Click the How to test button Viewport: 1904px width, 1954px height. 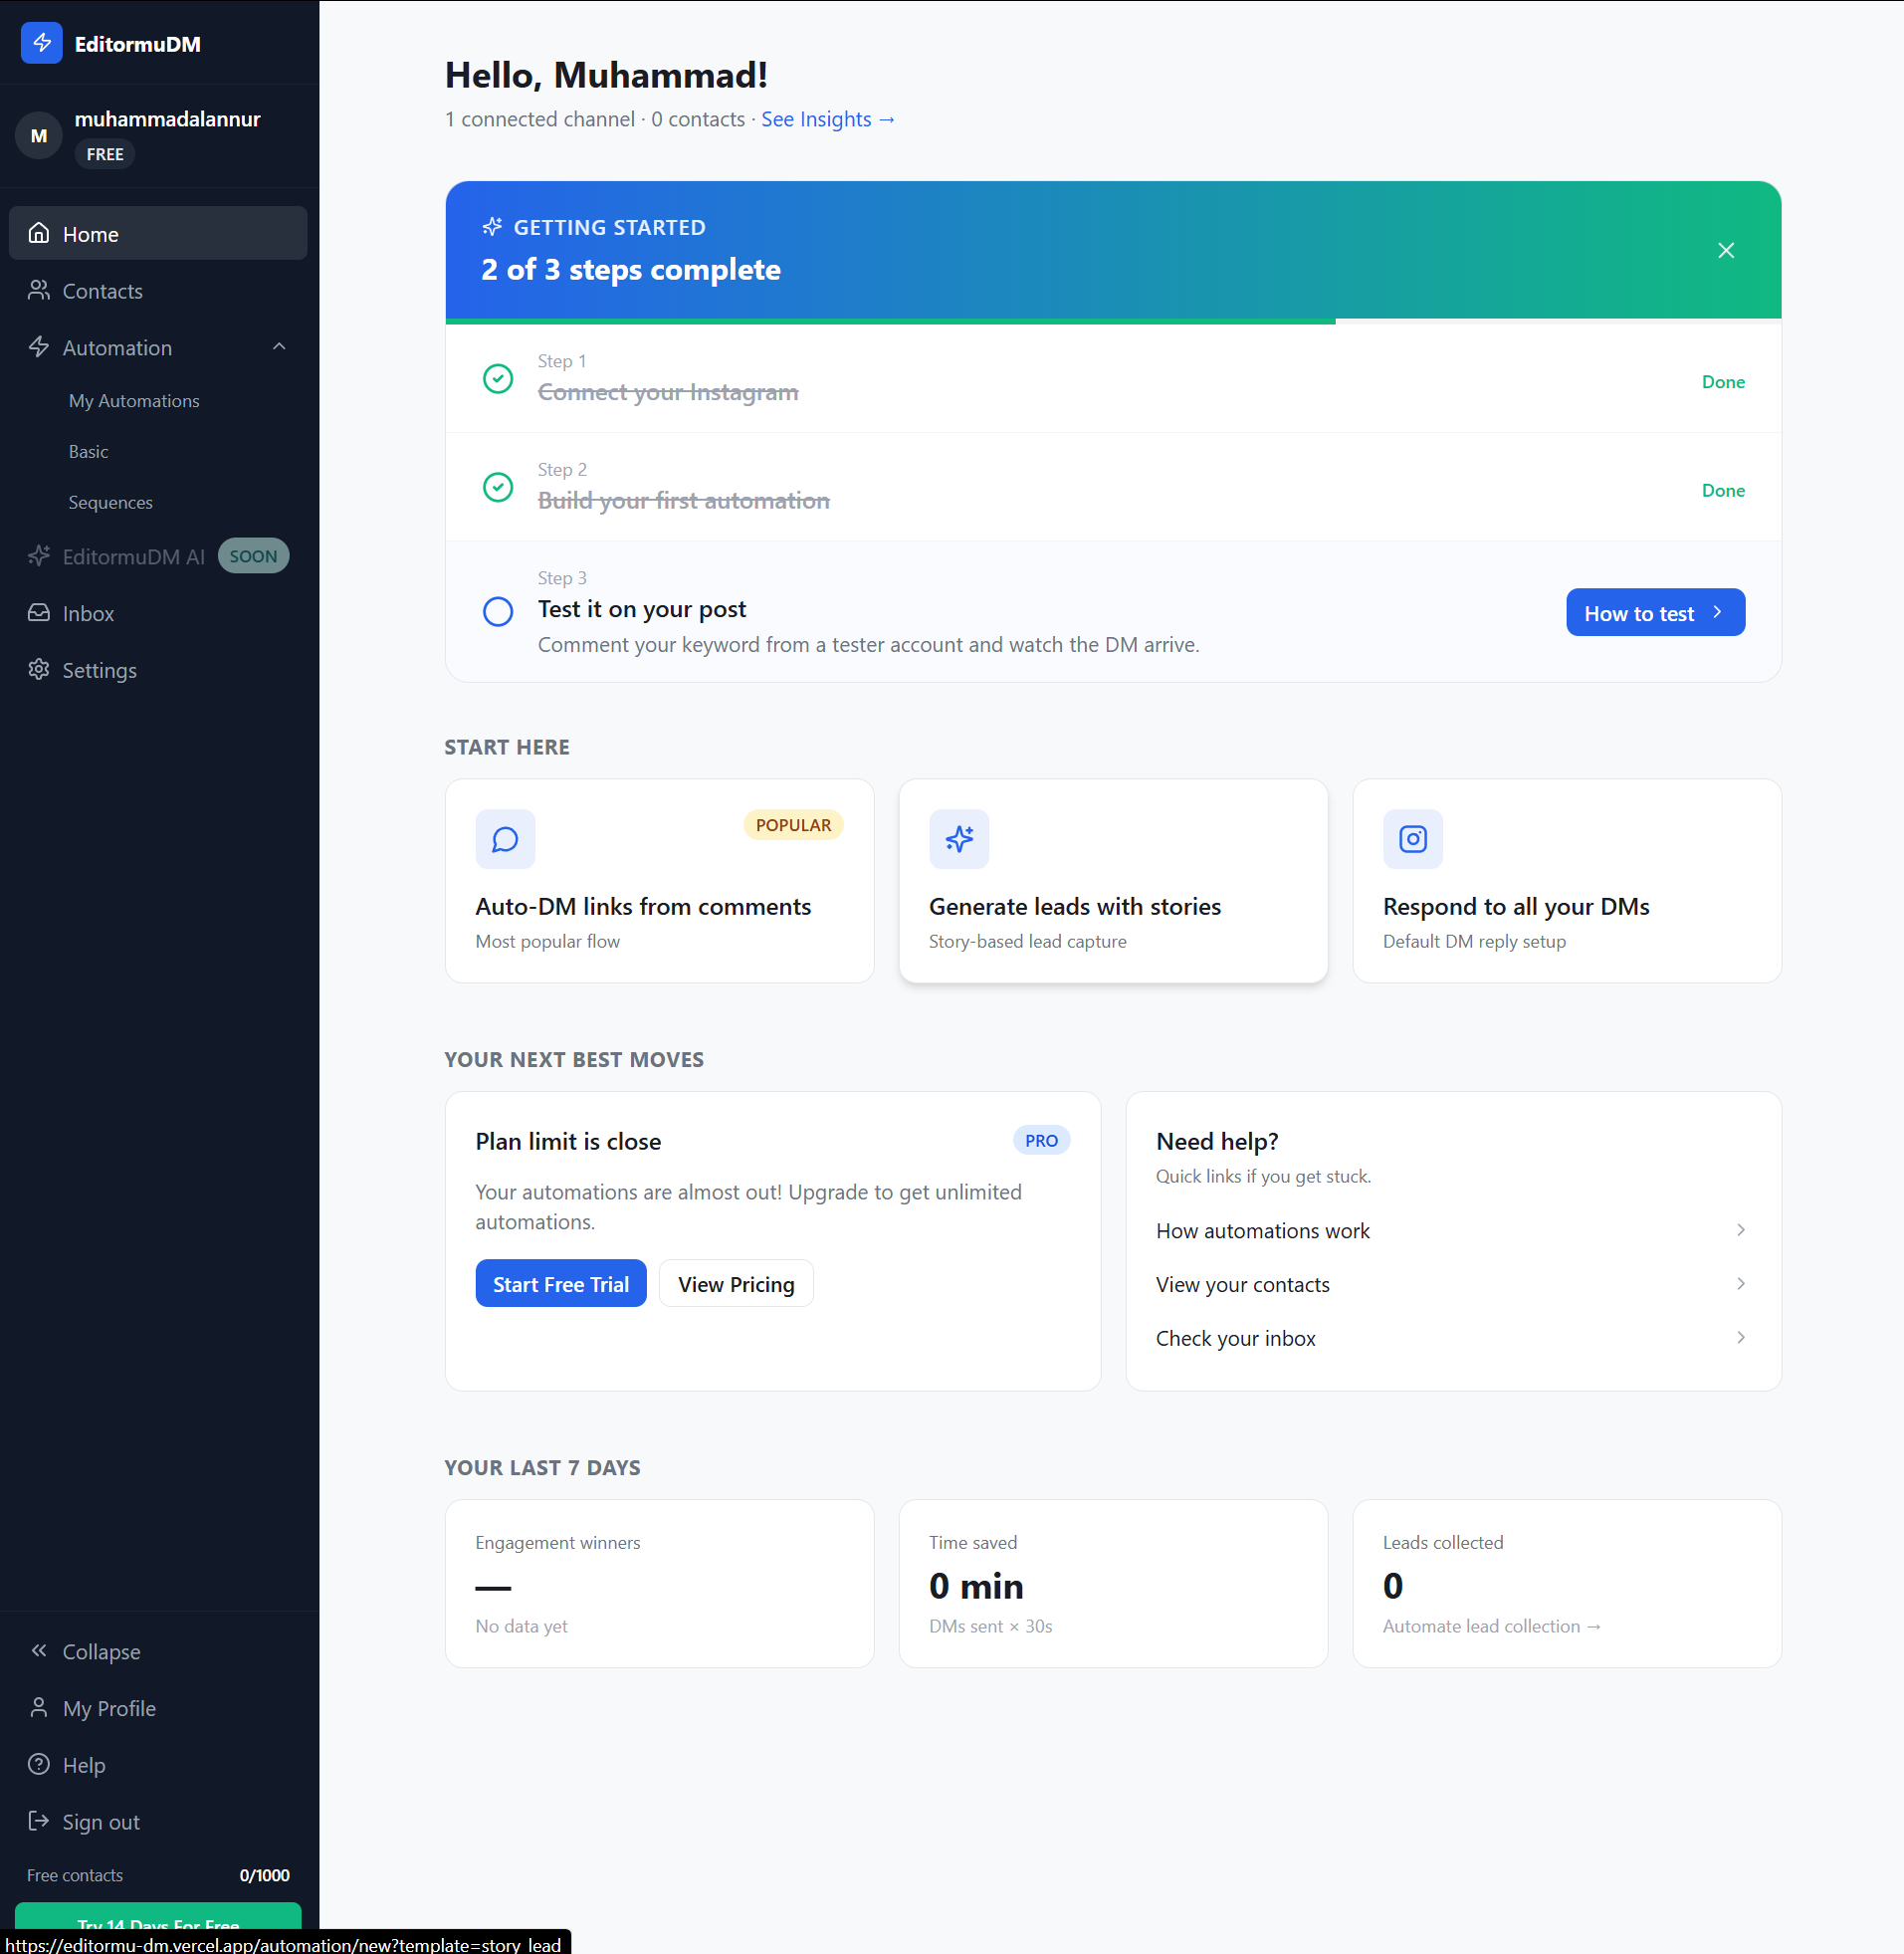click(1655, 612)
